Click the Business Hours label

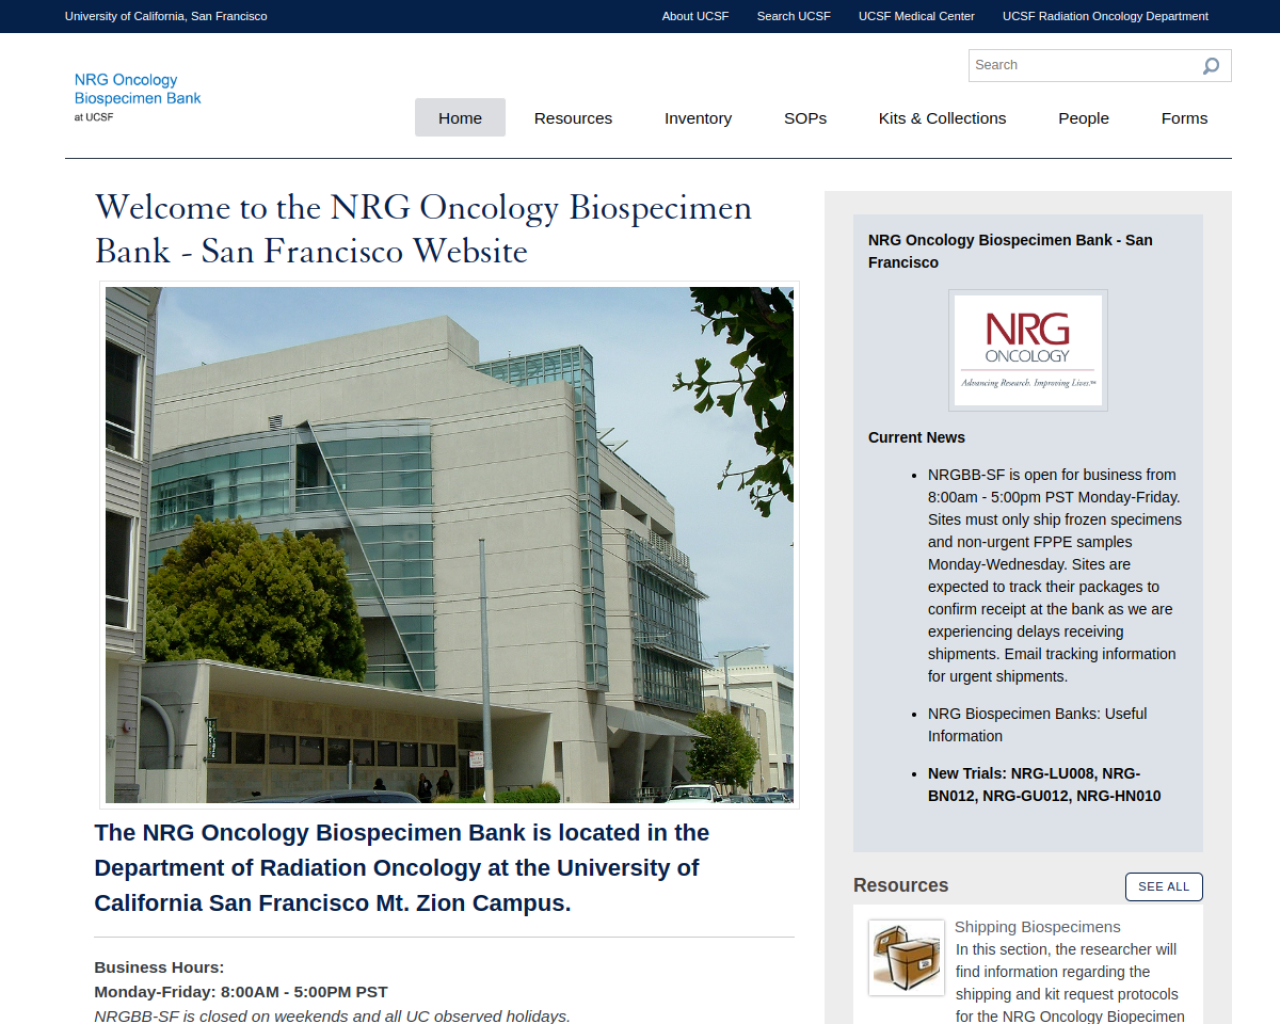coord(159,968)
